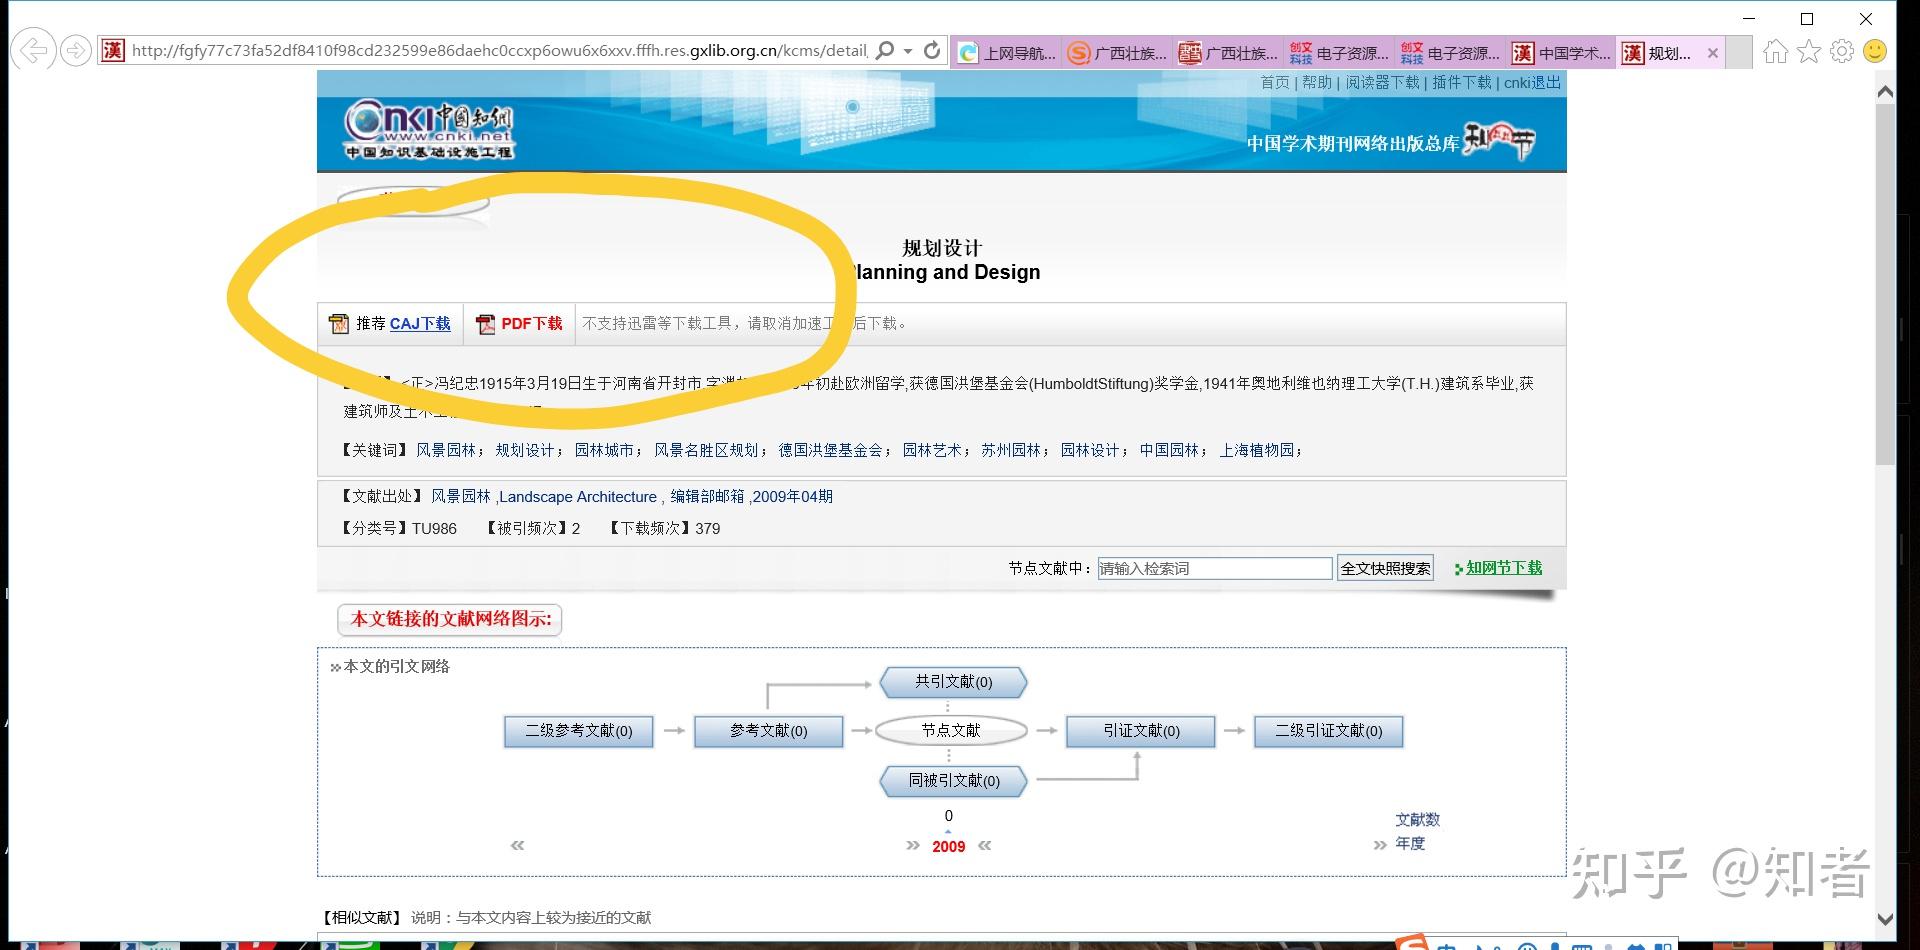Open the Landscape Architecture journal link
The image size is (1920, 950).
click(x=578, y=497)
